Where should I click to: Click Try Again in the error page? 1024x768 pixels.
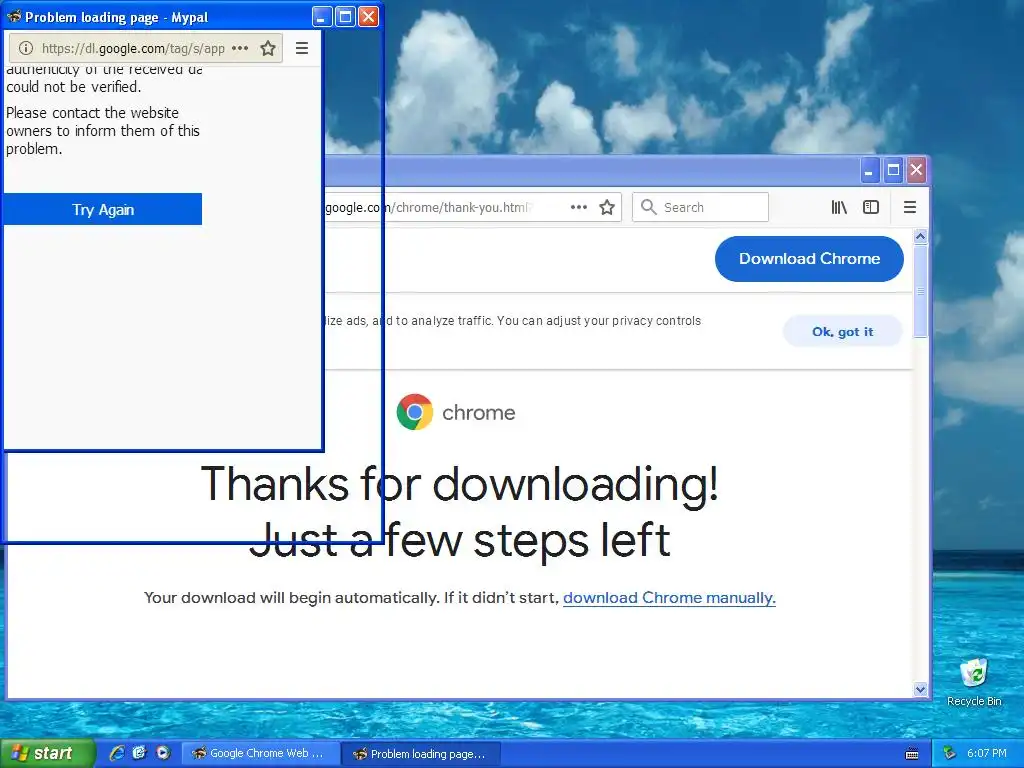click(103, 209)
